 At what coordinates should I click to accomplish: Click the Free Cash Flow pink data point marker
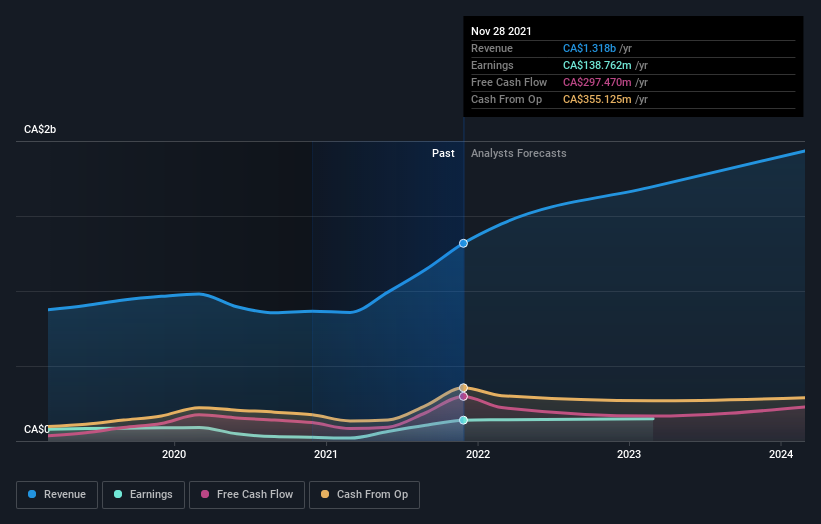coord(463,397)
